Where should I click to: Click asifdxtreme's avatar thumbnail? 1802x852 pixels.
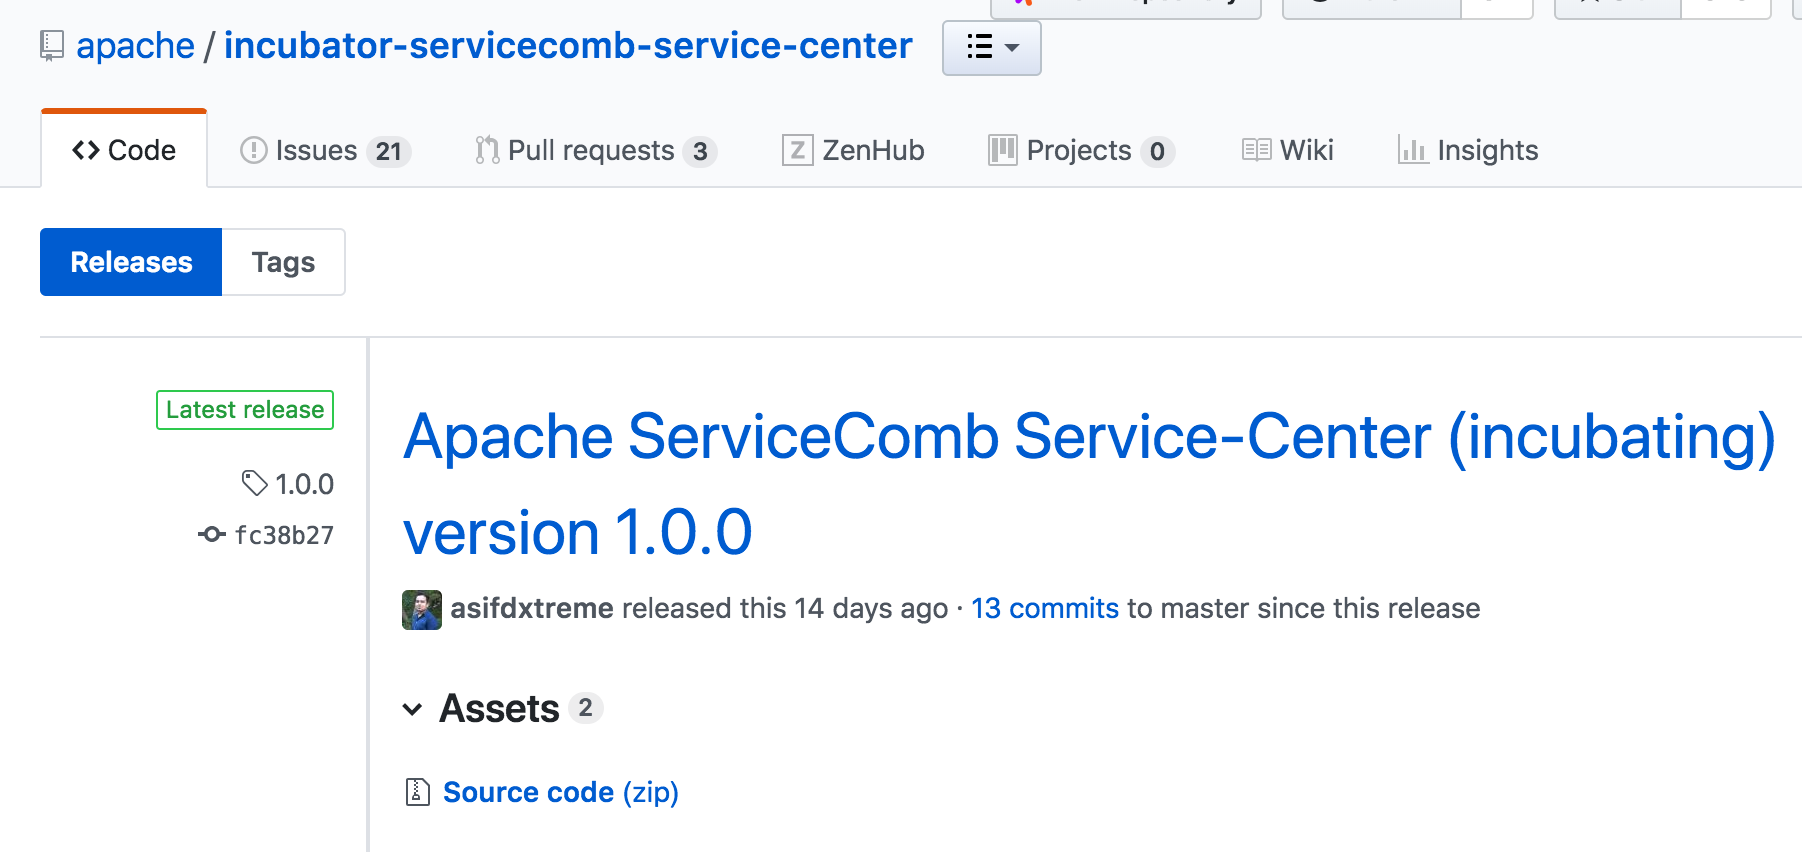[x=422, y=610]
